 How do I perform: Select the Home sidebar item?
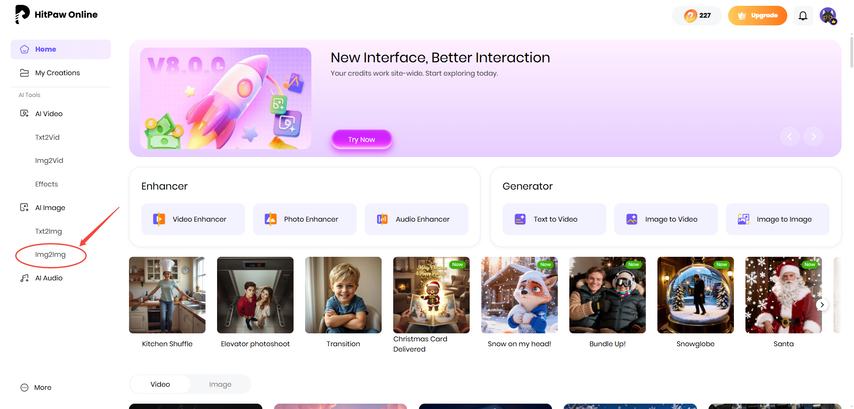click(x=45, y=49)
